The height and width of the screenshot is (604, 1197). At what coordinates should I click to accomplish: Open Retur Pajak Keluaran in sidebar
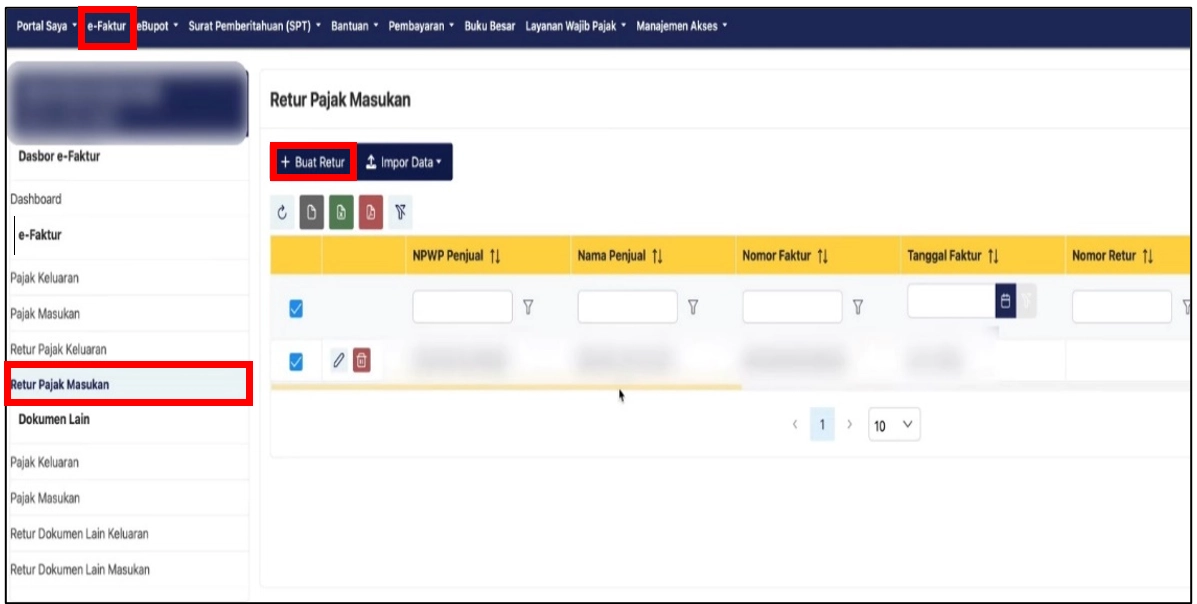tap(58, 349)
